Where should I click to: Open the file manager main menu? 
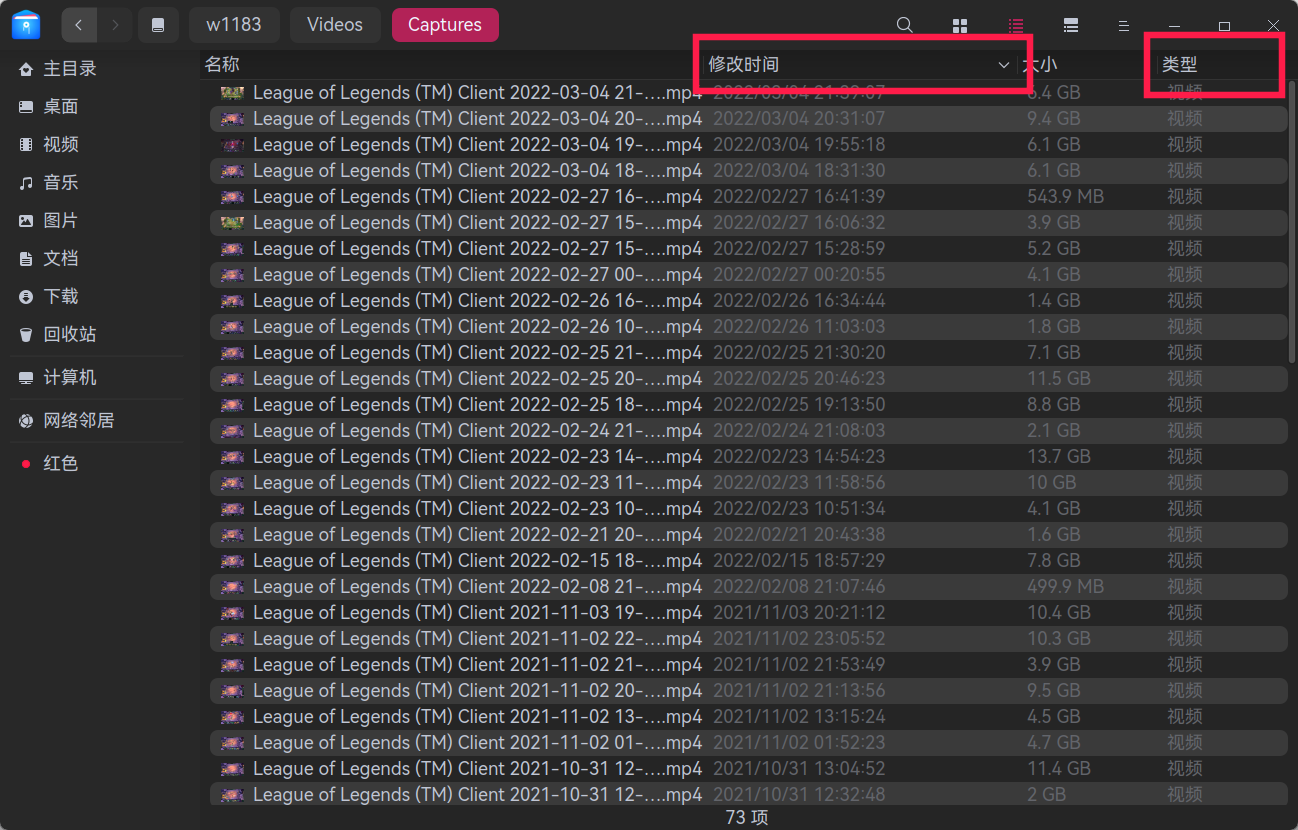[x=1123, y=25]
